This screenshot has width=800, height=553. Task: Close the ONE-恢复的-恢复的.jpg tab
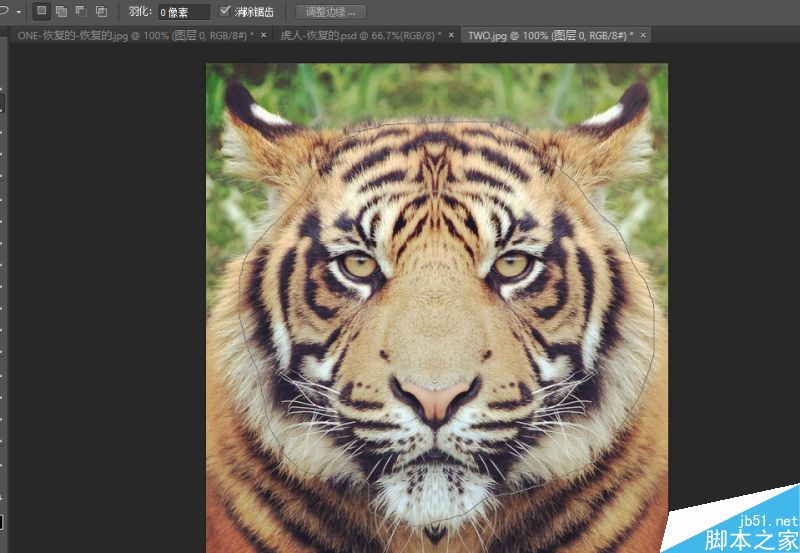click(264, 35)
